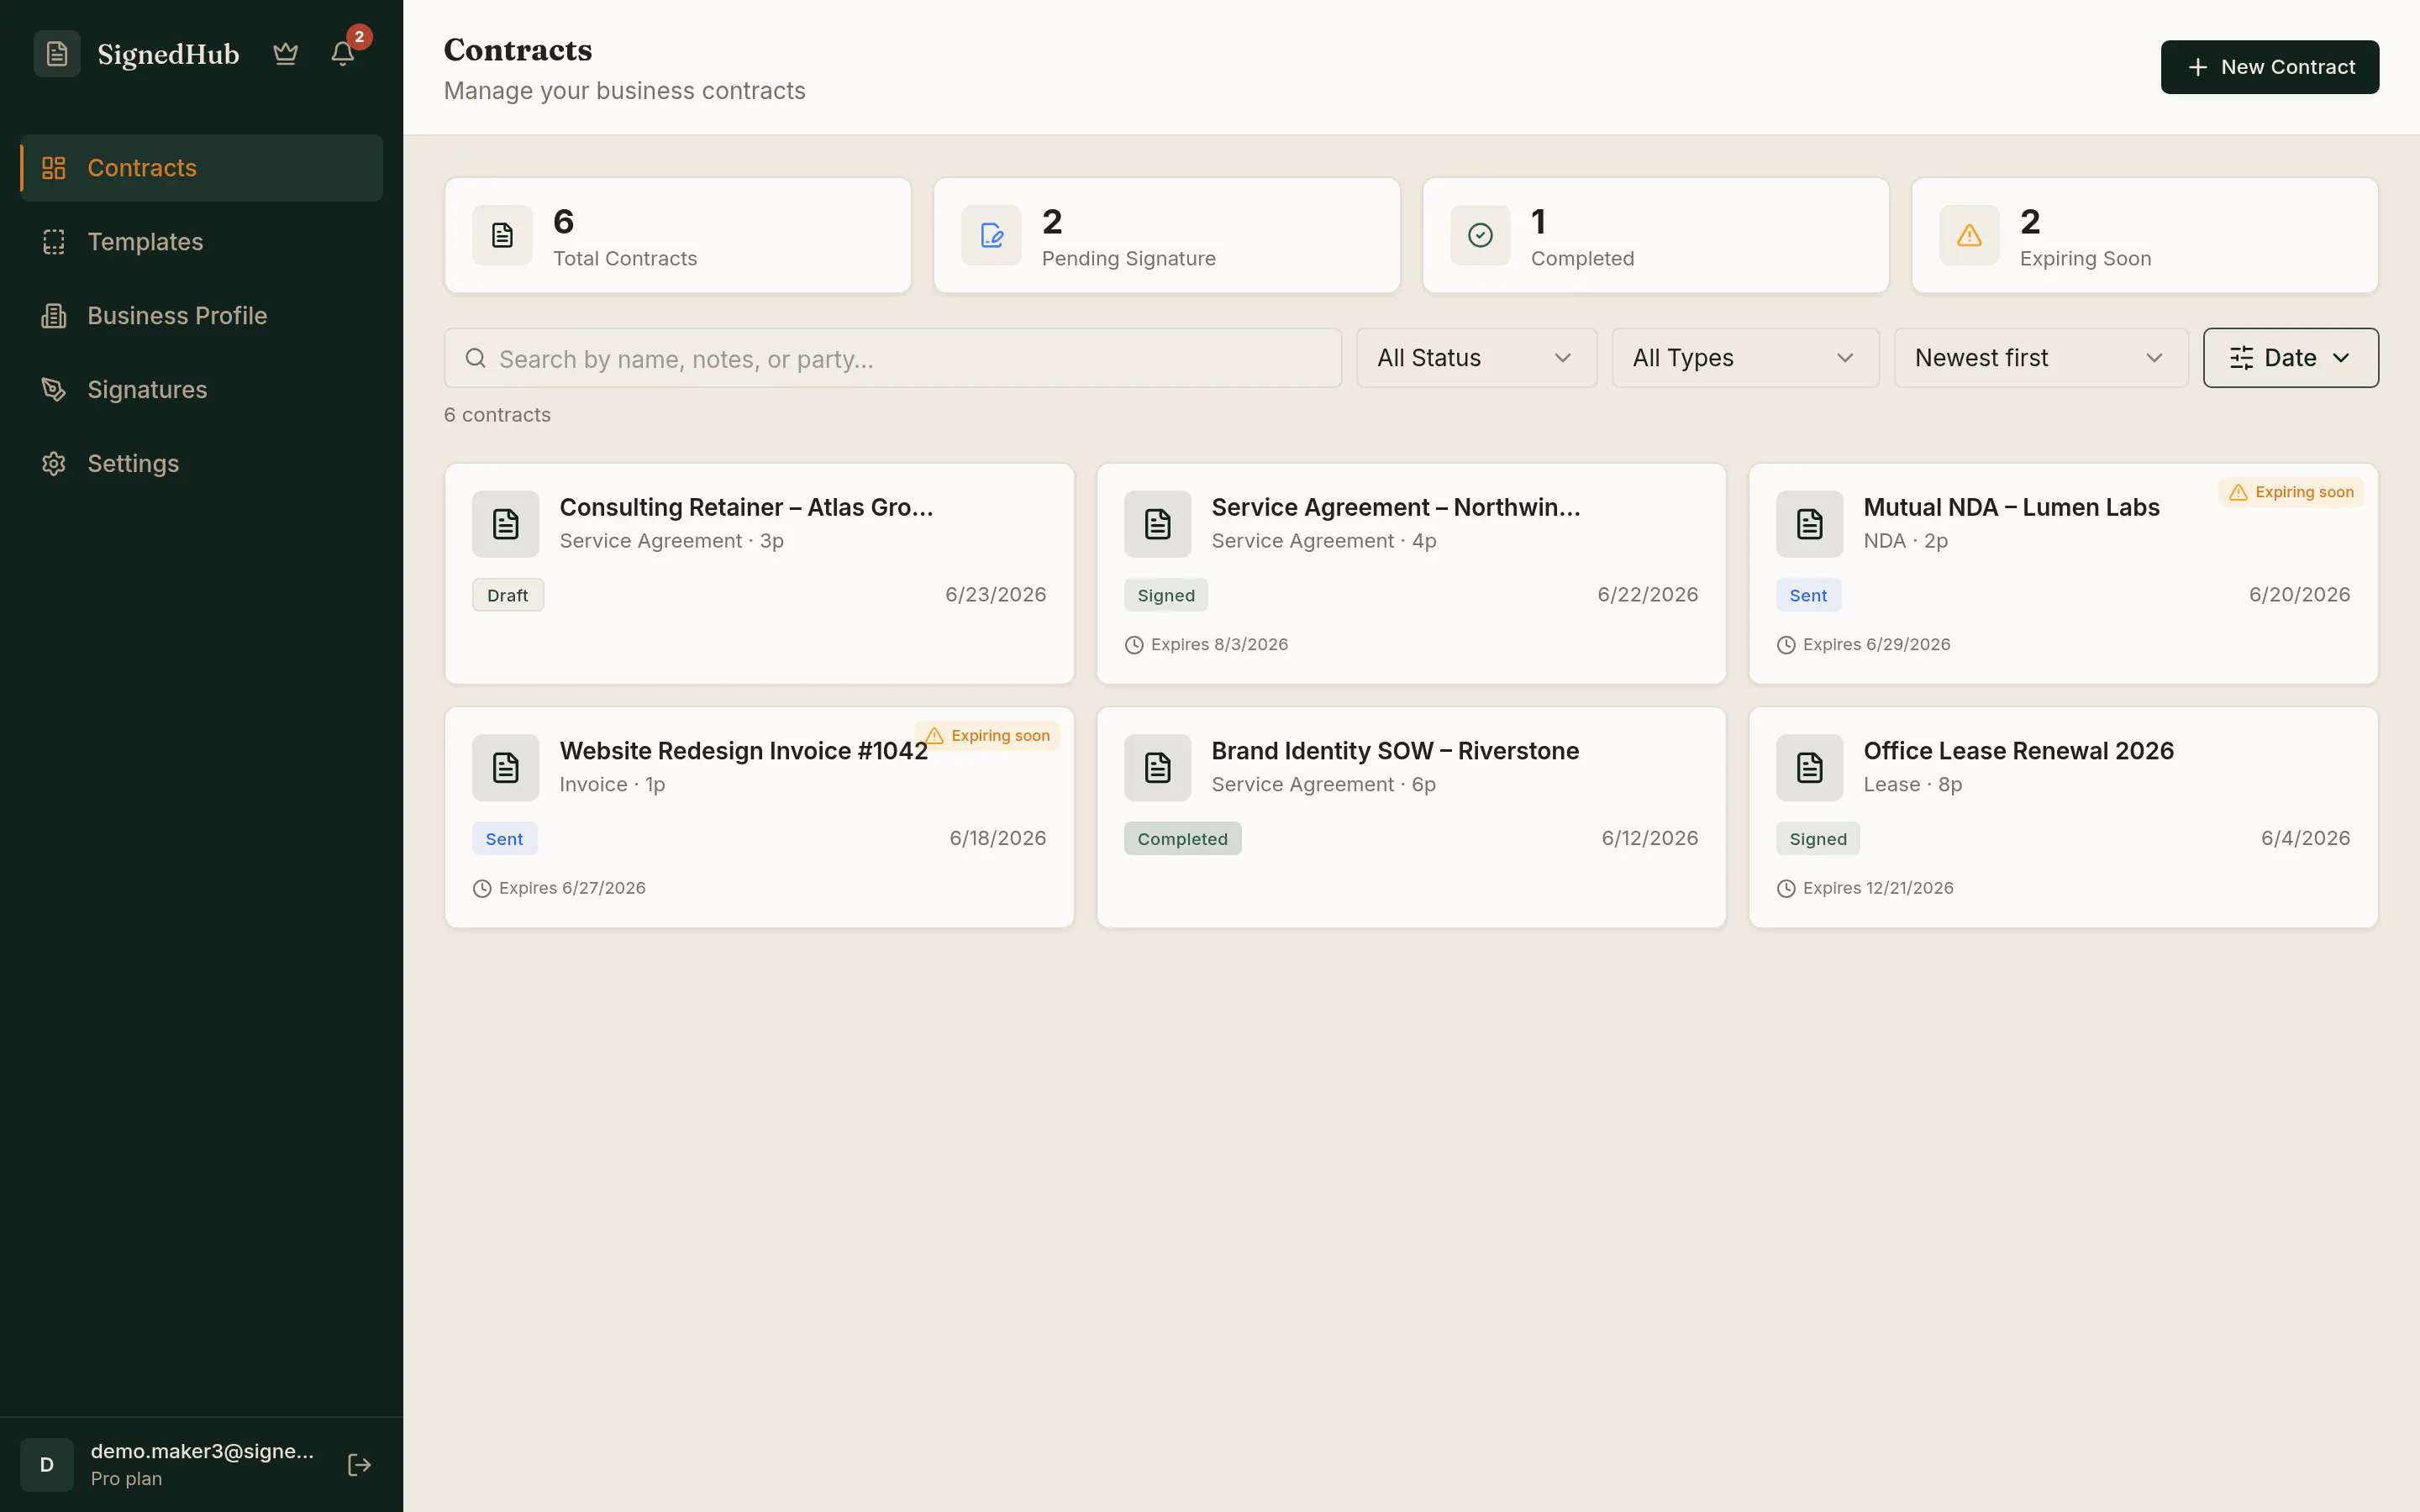Click the Pending Signature stat card
The image size is (2420, 1512).
pos(1167,235)
